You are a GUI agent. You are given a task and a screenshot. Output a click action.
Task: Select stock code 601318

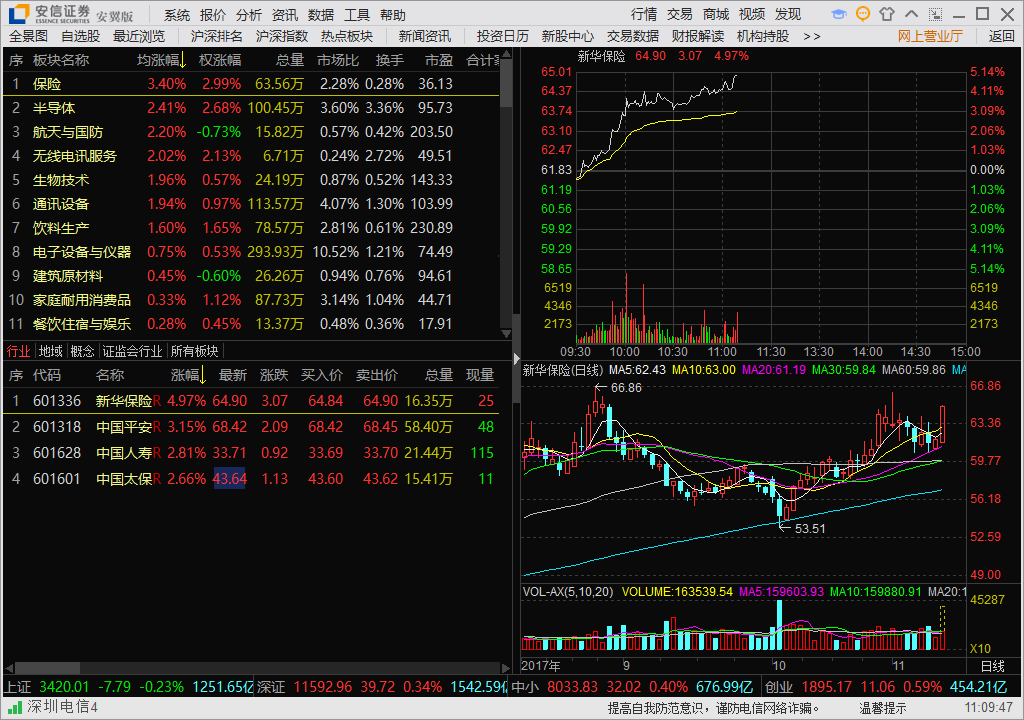pyautogui.click(x=57, y=427)
